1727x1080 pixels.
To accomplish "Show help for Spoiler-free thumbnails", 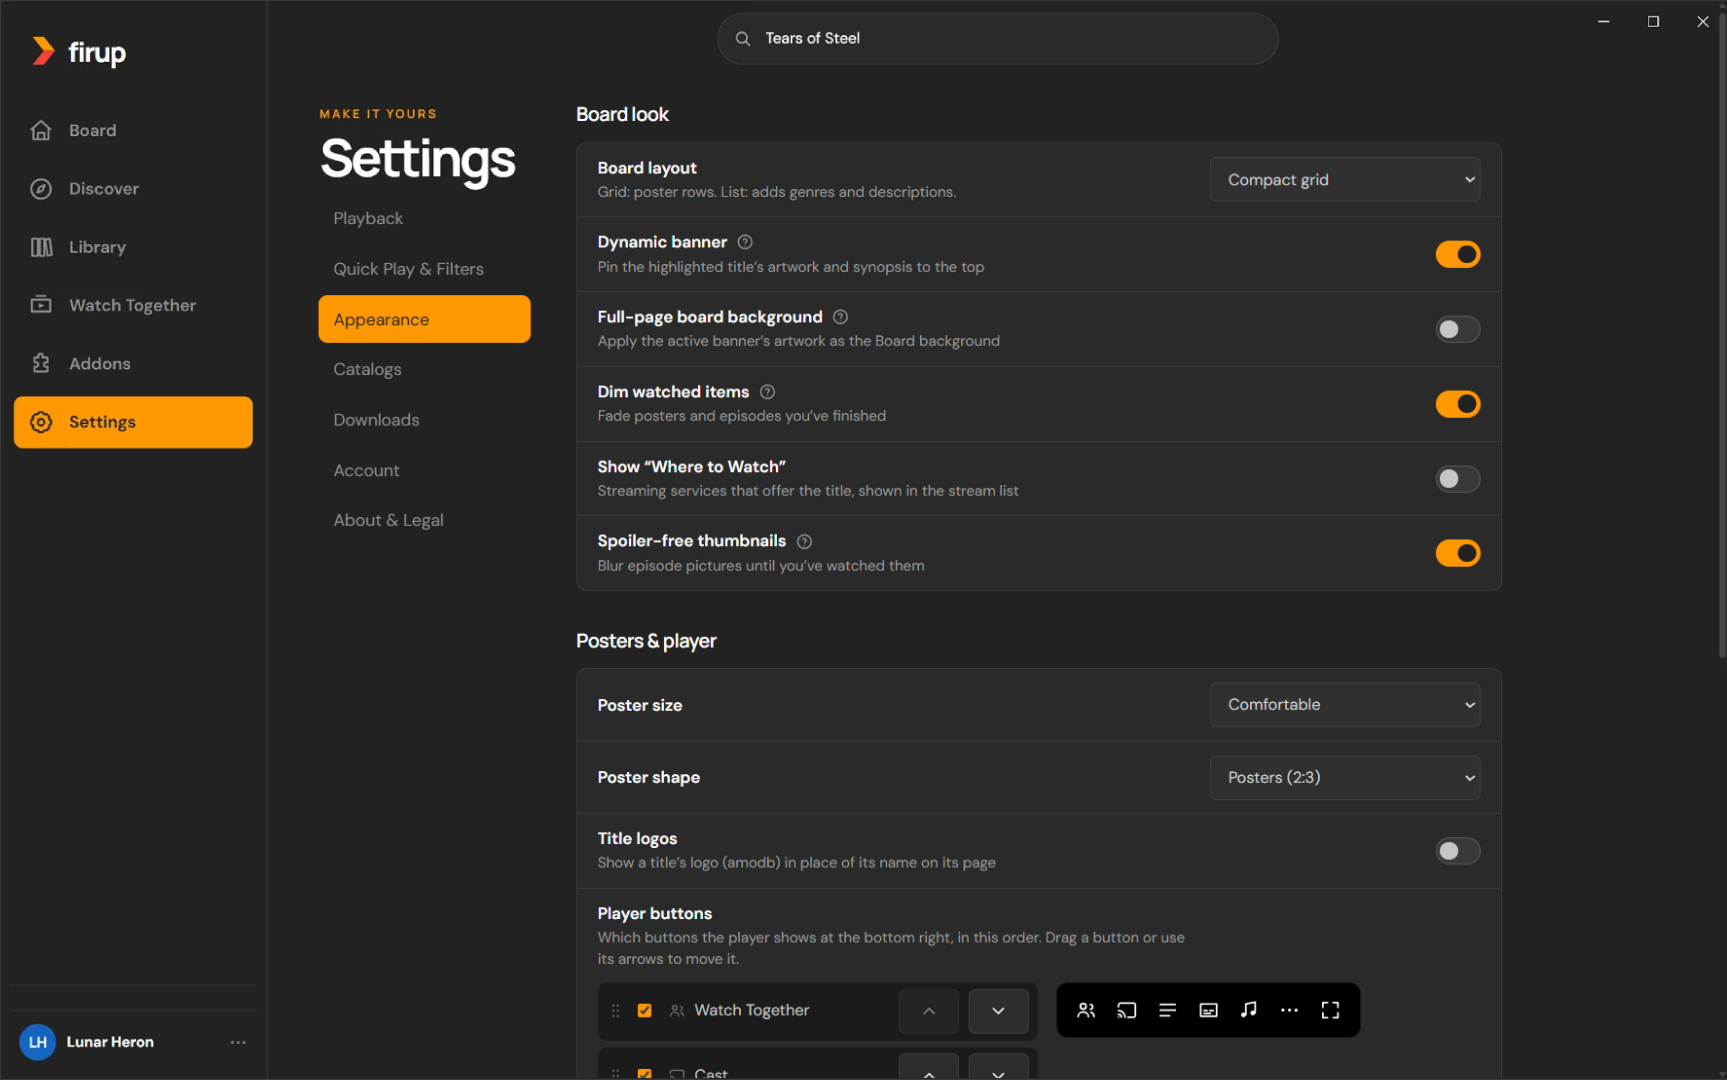I will click(x=804, y=541).
